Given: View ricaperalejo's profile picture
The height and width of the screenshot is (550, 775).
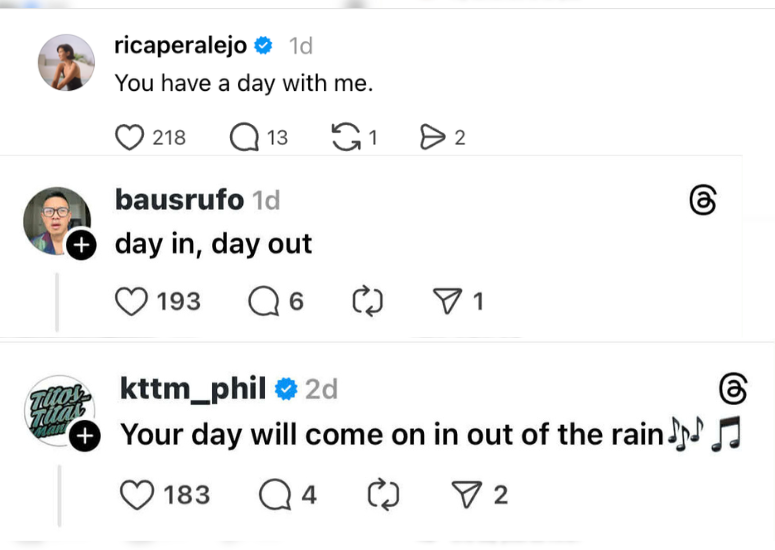Looking at the screenshot, I should coord(66,62).
